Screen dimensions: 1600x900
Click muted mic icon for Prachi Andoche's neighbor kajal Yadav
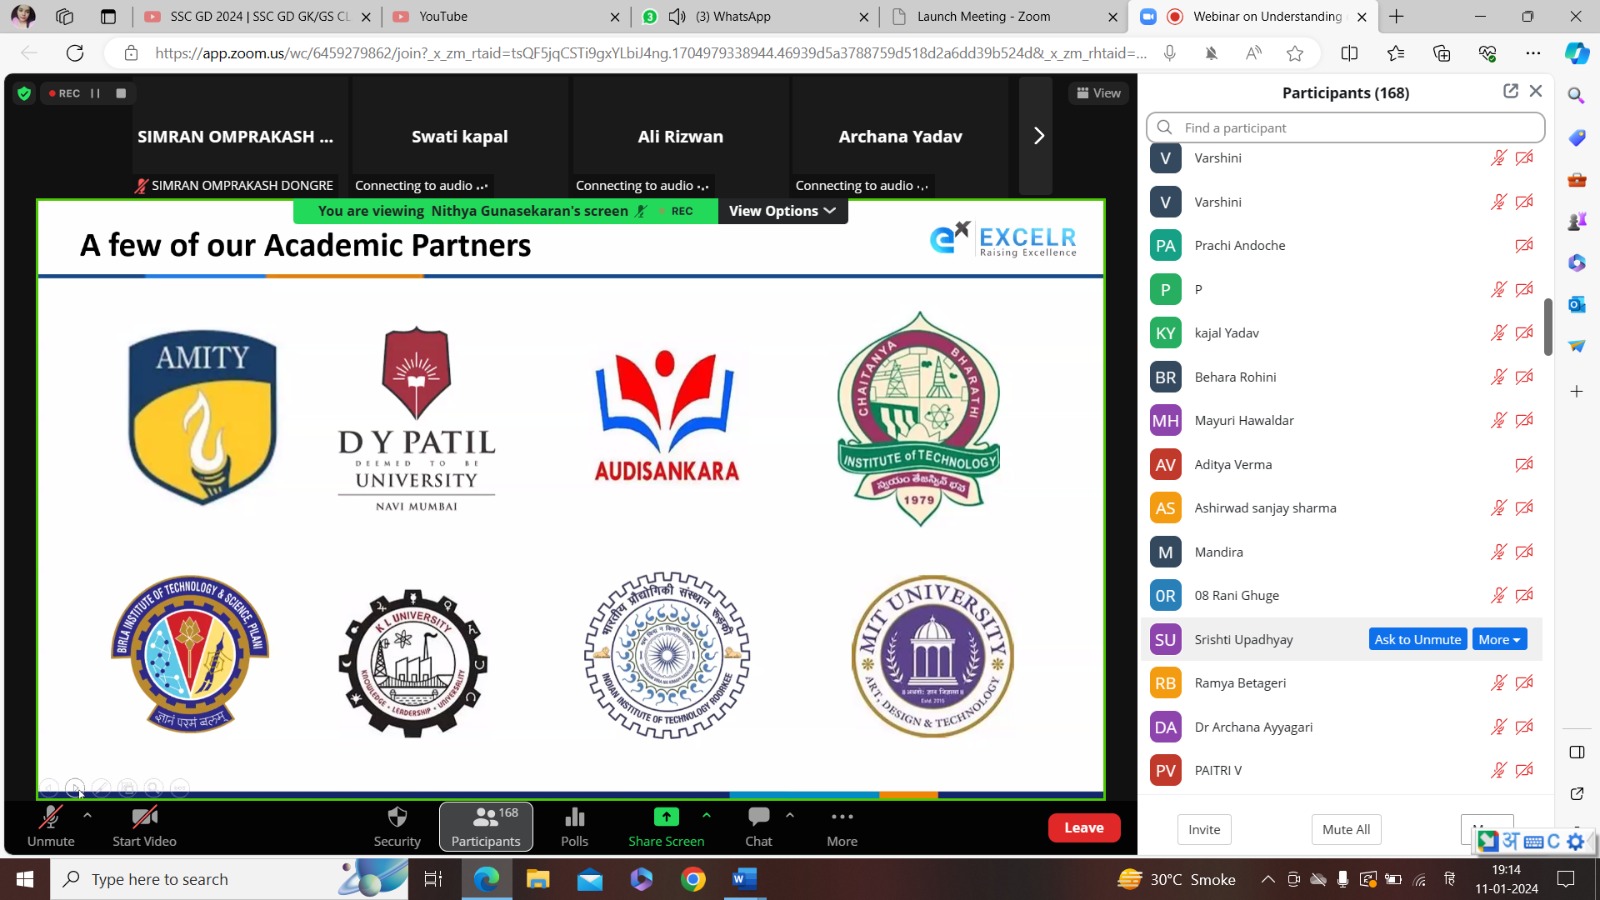point(1498,333)
